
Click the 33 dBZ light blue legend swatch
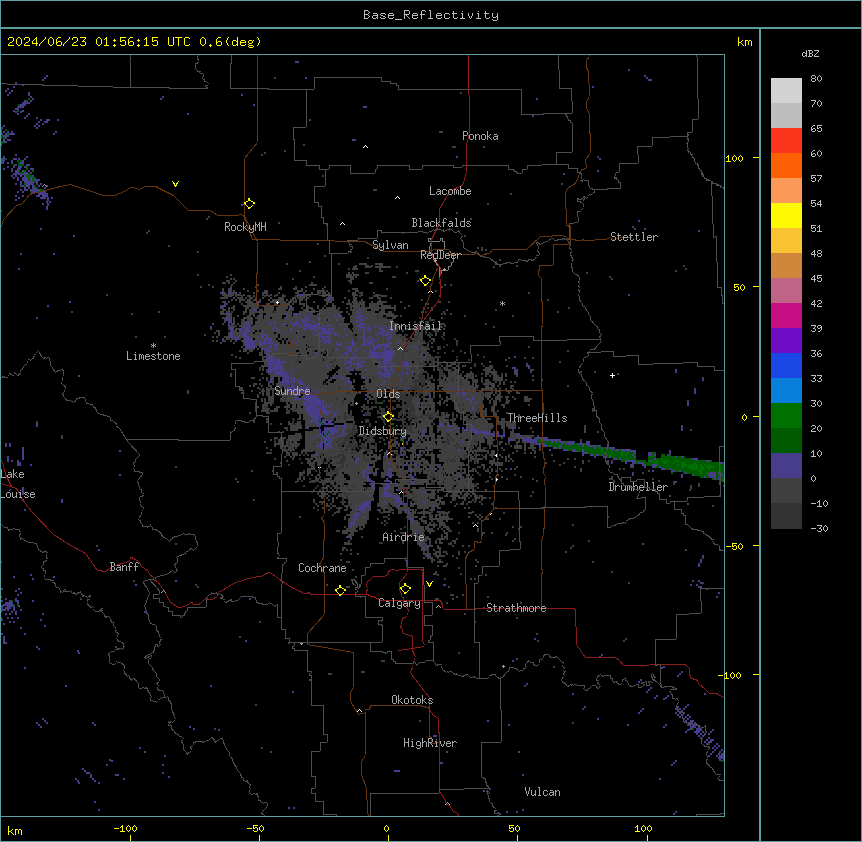[786, 390]
